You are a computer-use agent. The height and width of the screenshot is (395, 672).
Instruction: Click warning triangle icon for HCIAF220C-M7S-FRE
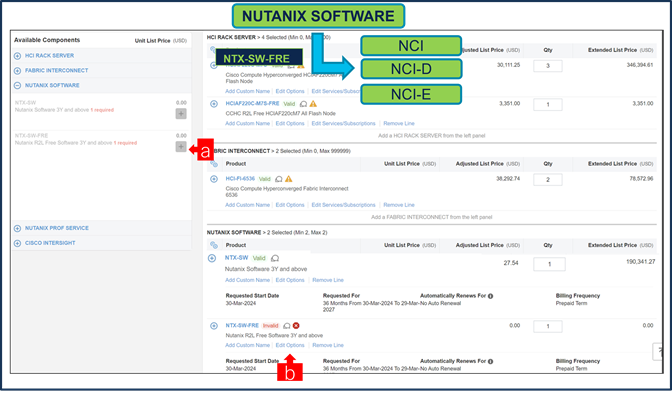click(313, 104)
